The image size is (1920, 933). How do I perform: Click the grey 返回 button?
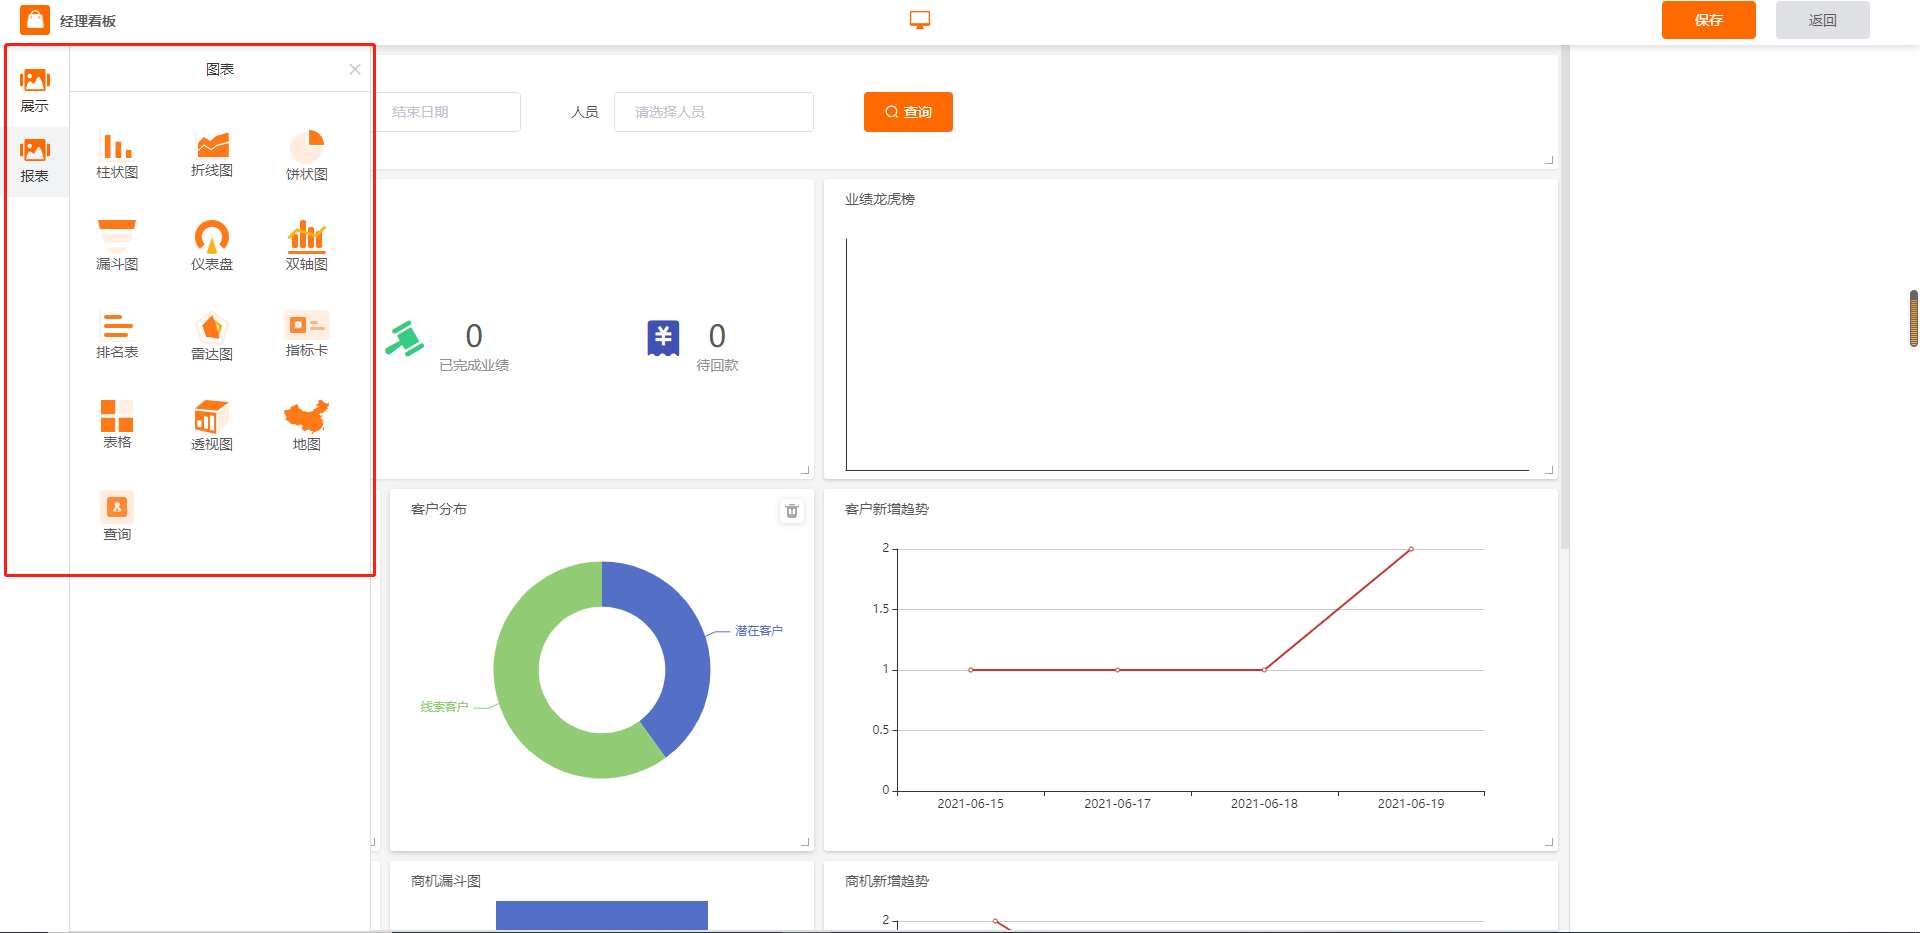tap(1823, 20)
